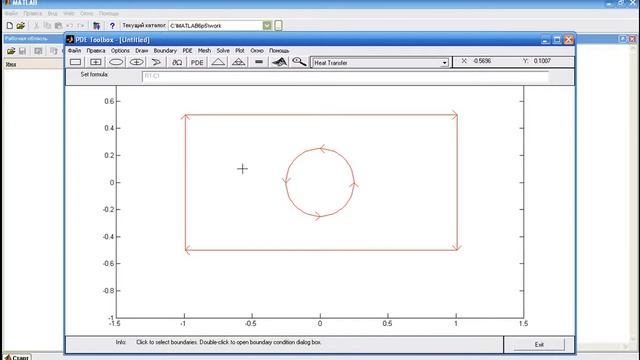
Task: Open Помощь menu in PDE Toolbox
Action: point(279,51)
